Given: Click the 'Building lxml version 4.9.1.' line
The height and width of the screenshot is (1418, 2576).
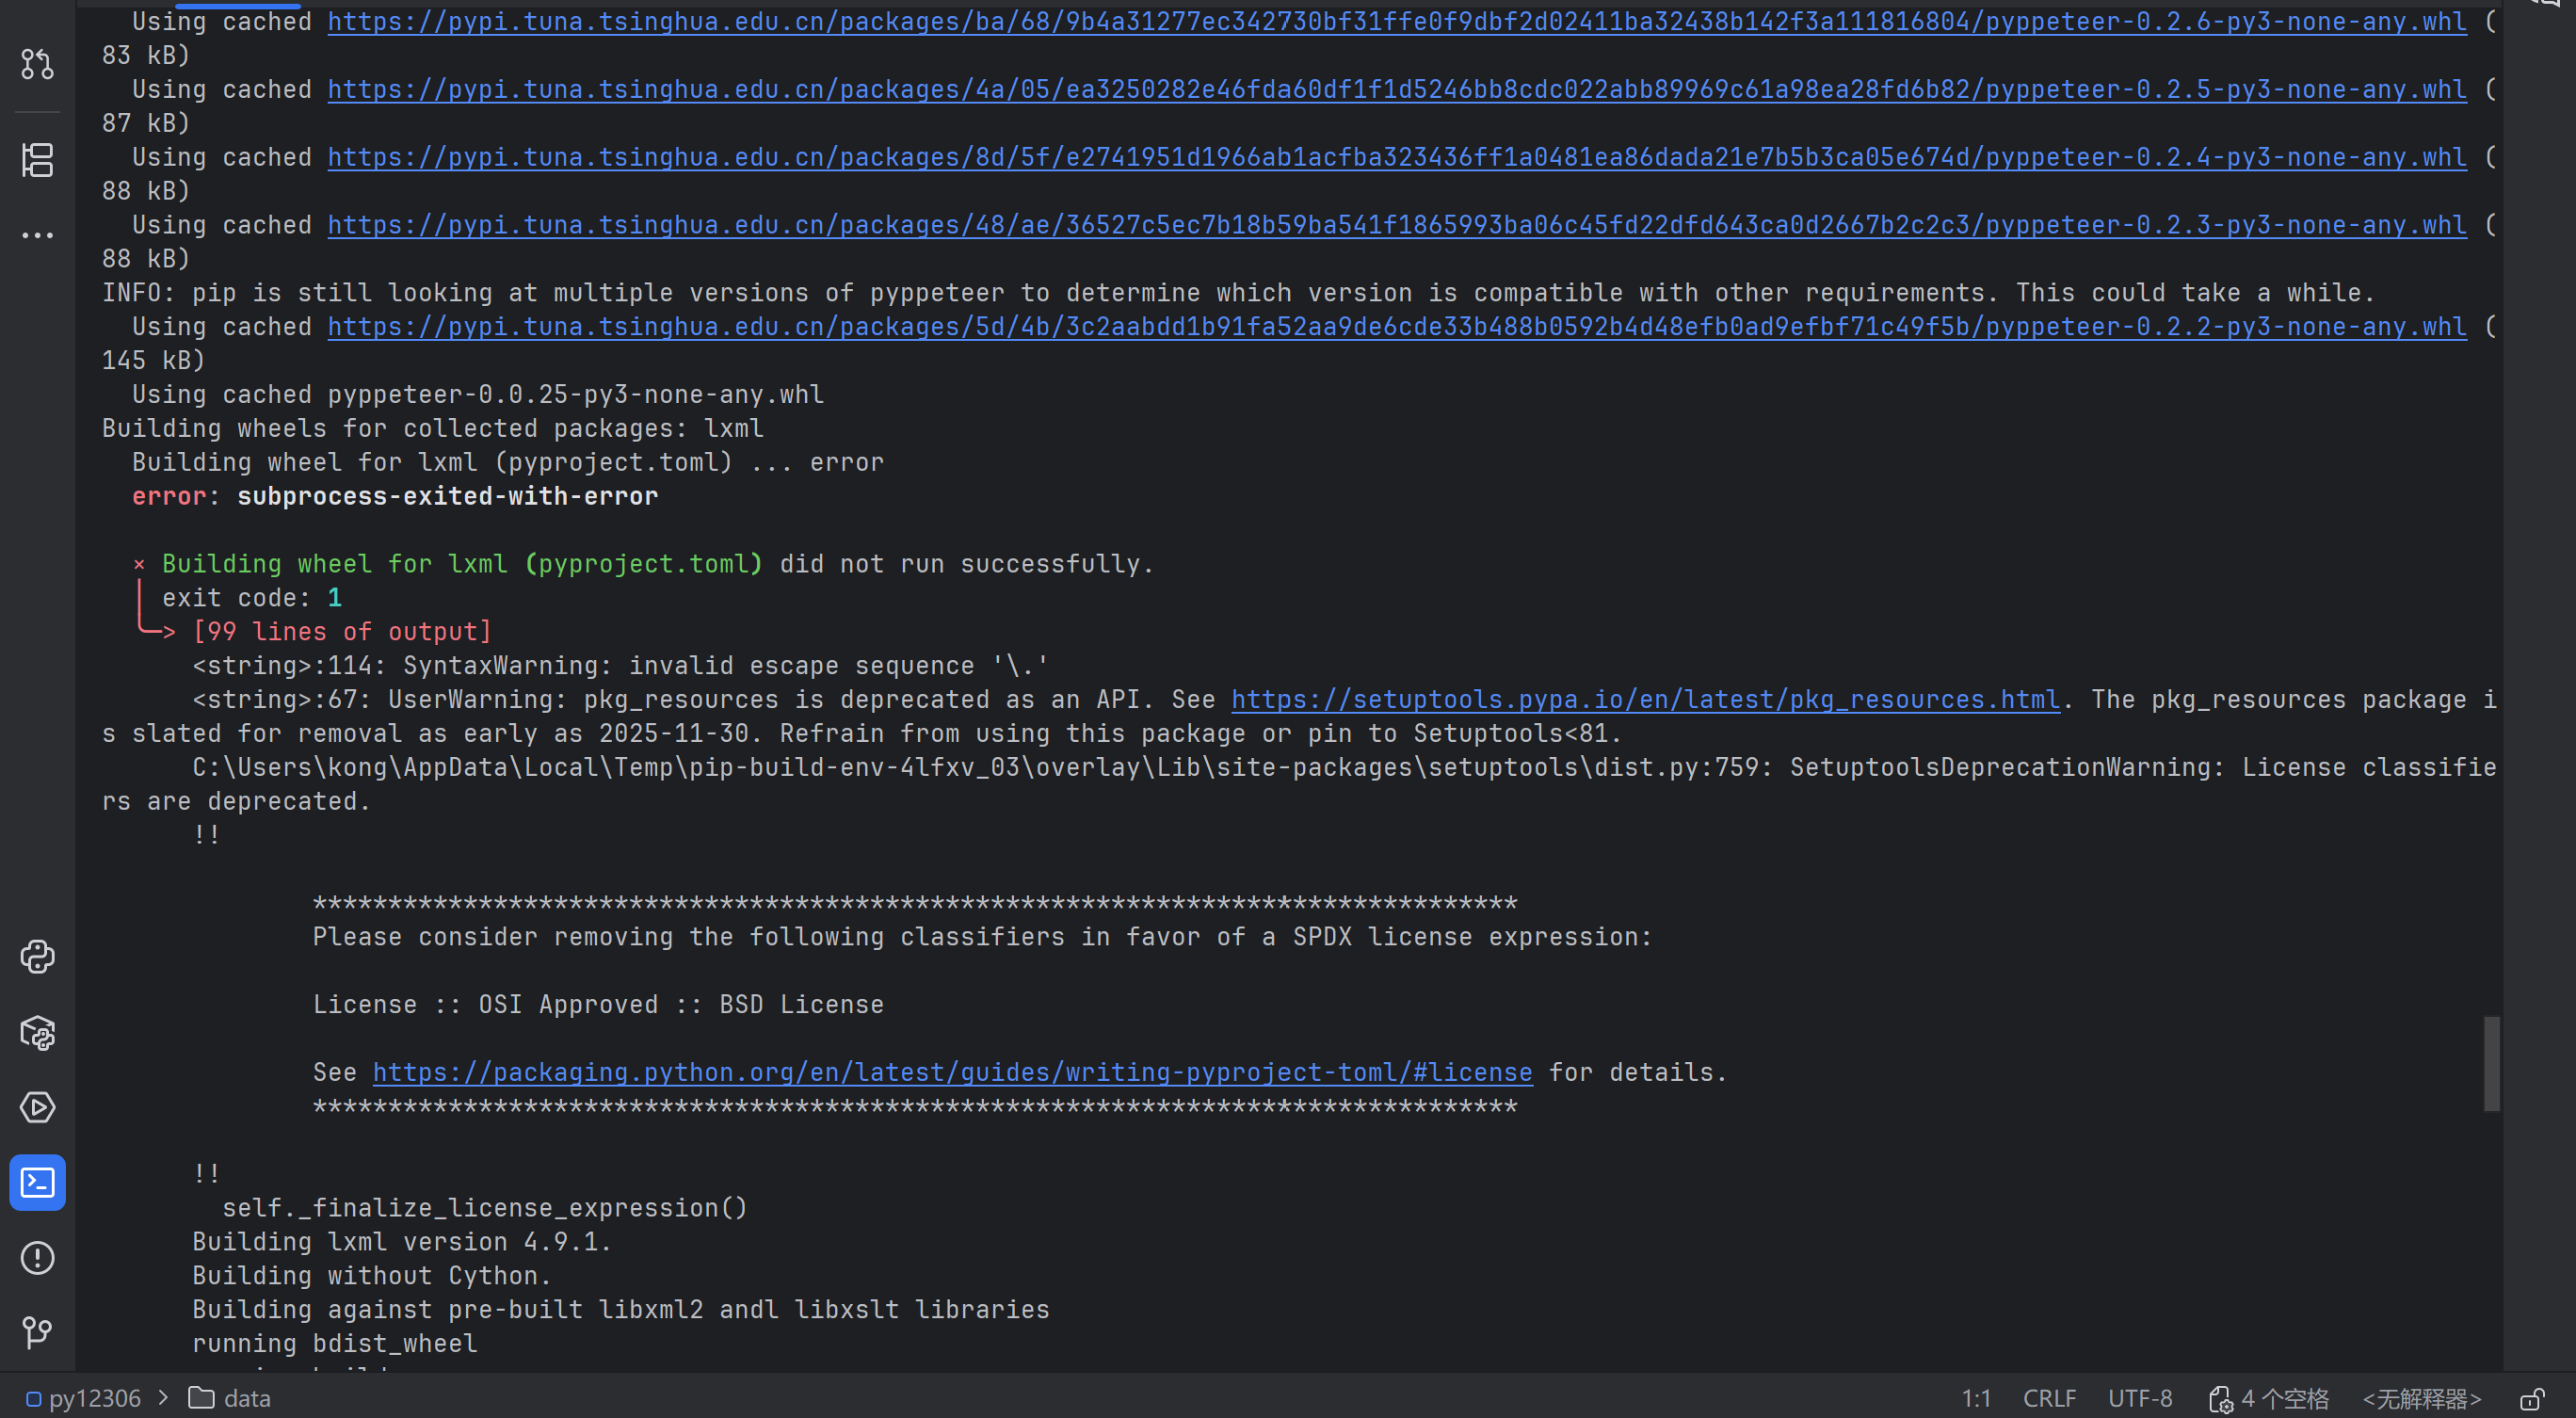Looking at the screenshot, I should pos(402,1242).
